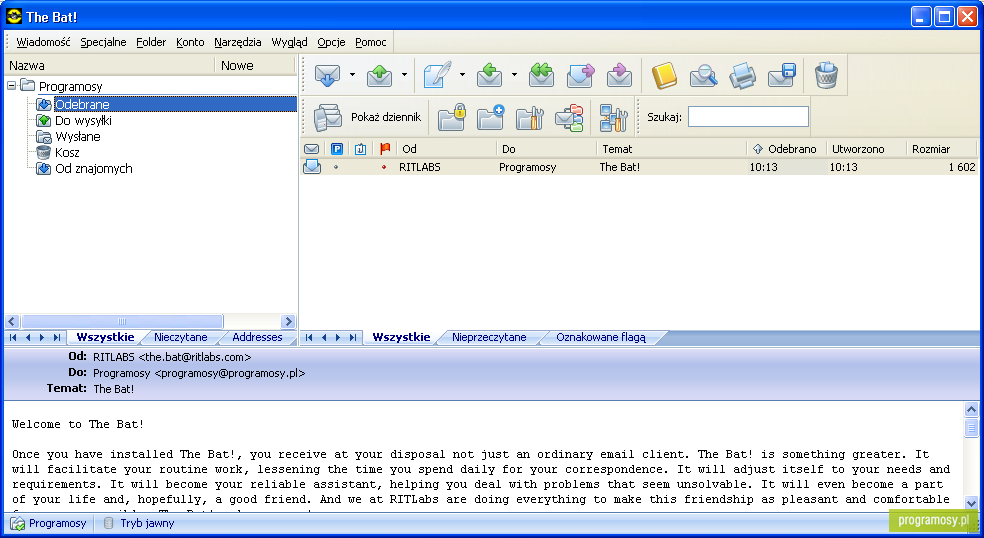
Task: Select the Programosy account node
Action: tap(70, 86)
